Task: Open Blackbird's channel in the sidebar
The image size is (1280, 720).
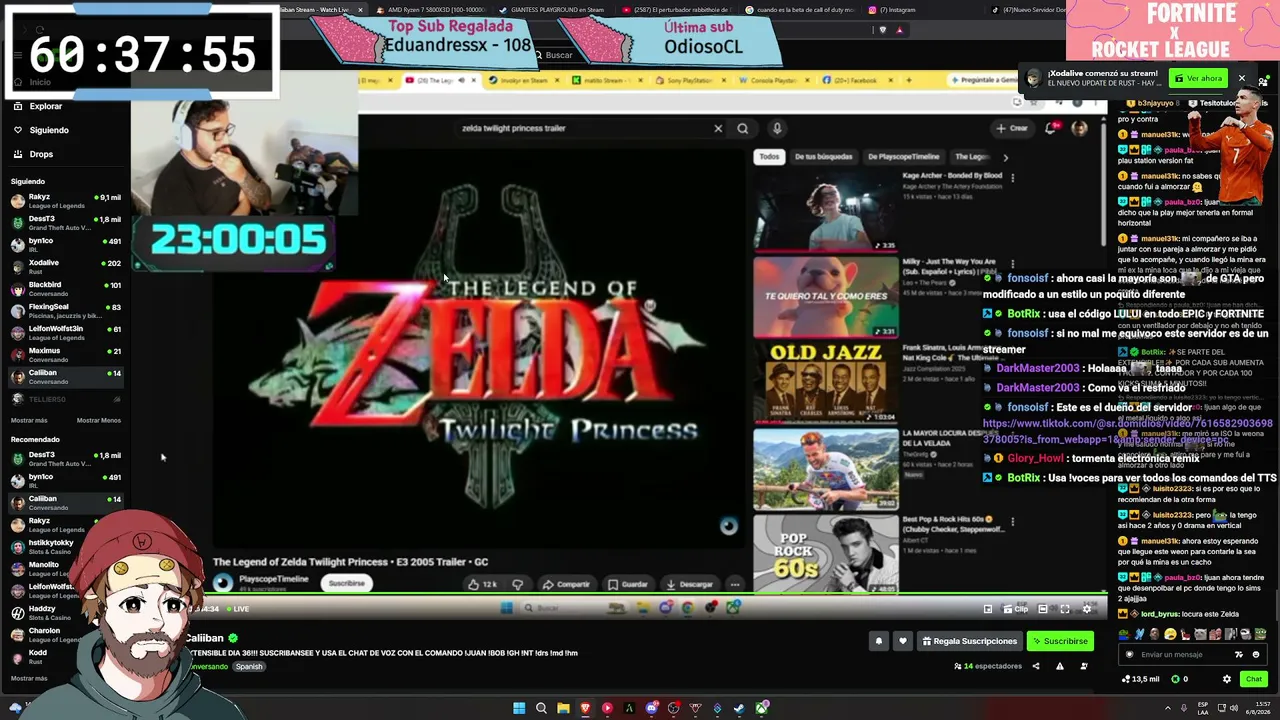Action: 65,289
